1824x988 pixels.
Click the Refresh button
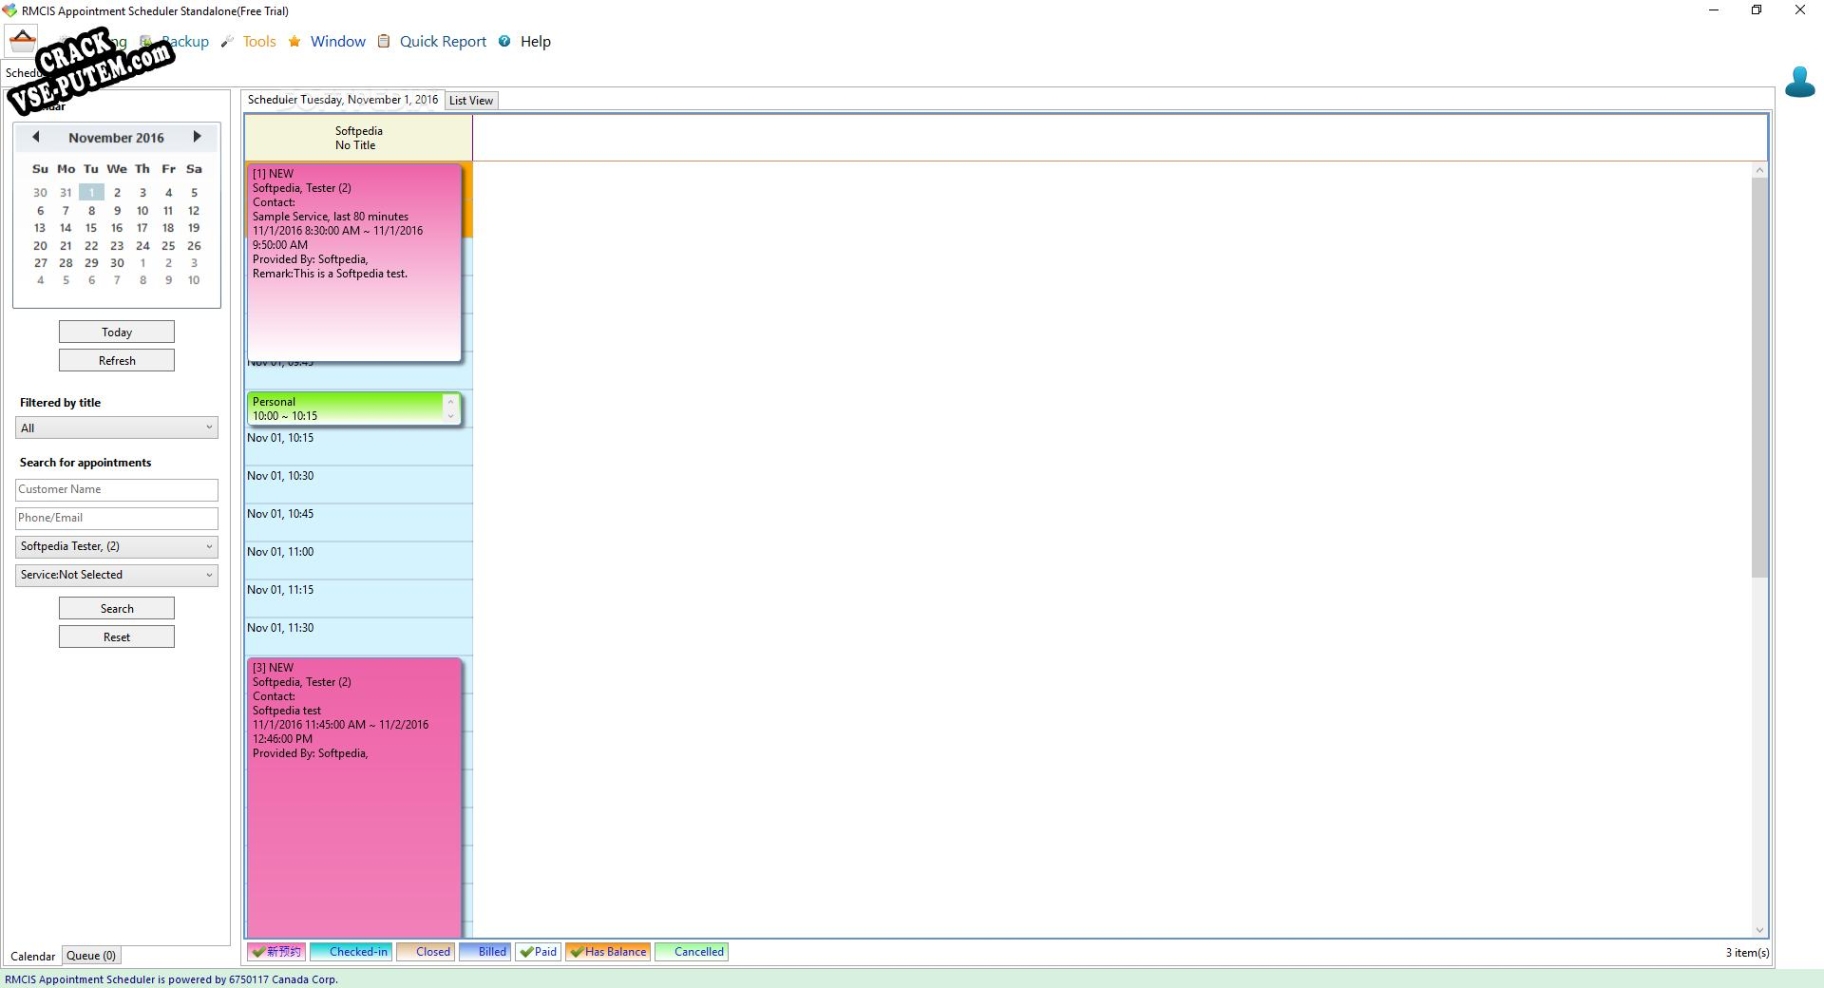point(117,360)
